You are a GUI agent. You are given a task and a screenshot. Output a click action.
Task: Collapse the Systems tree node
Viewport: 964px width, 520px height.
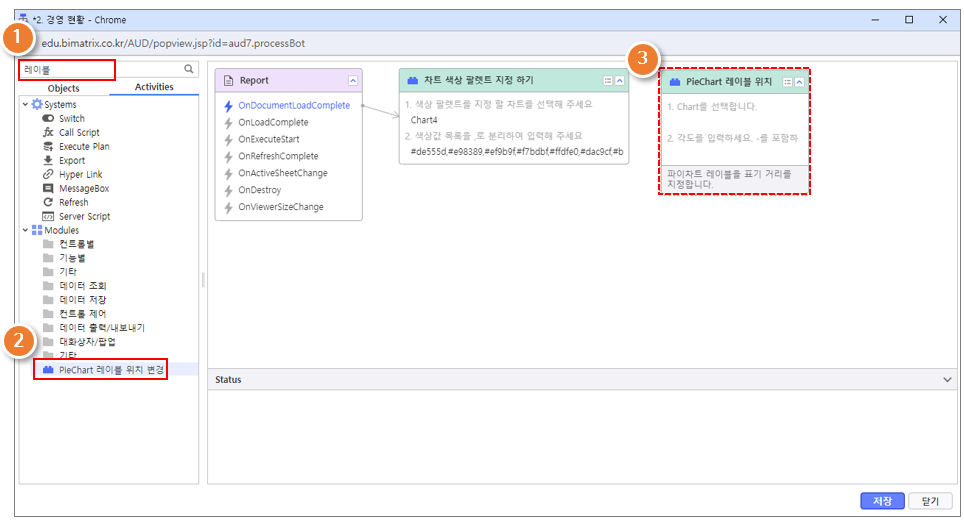(25, 104)
